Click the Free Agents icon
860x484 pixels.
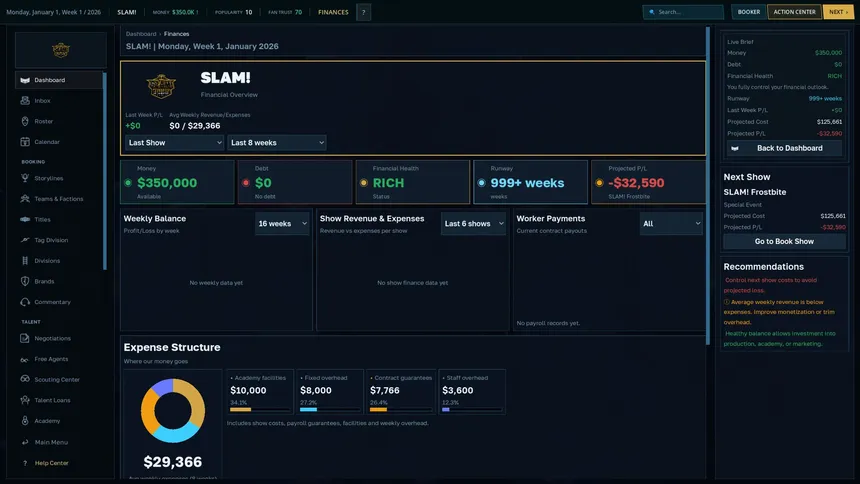[25, 359]
